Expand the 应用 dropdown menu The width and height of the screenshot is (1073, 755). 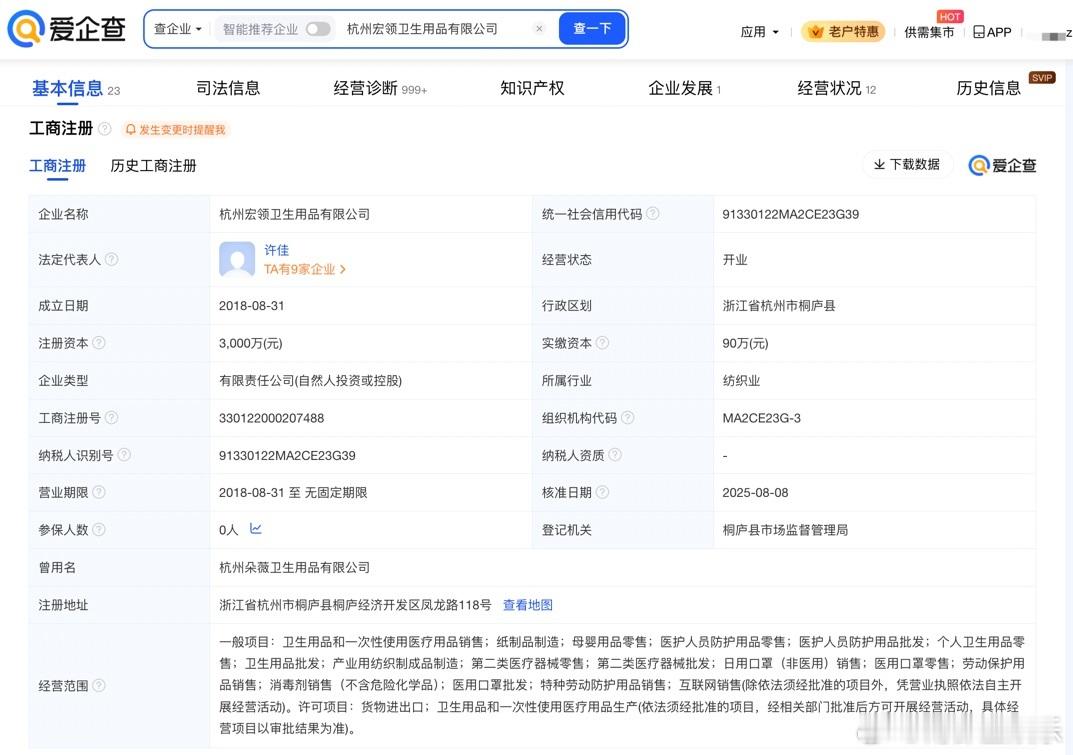tap(760, 31)
